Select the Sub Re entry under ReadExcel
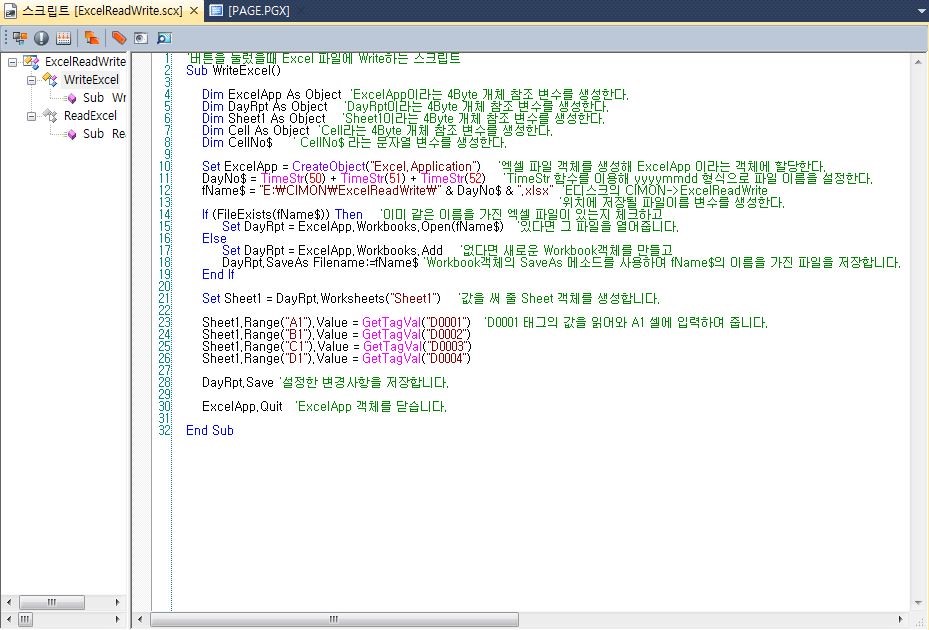Screen dimensions: 929x630 [x=104, y=134]
